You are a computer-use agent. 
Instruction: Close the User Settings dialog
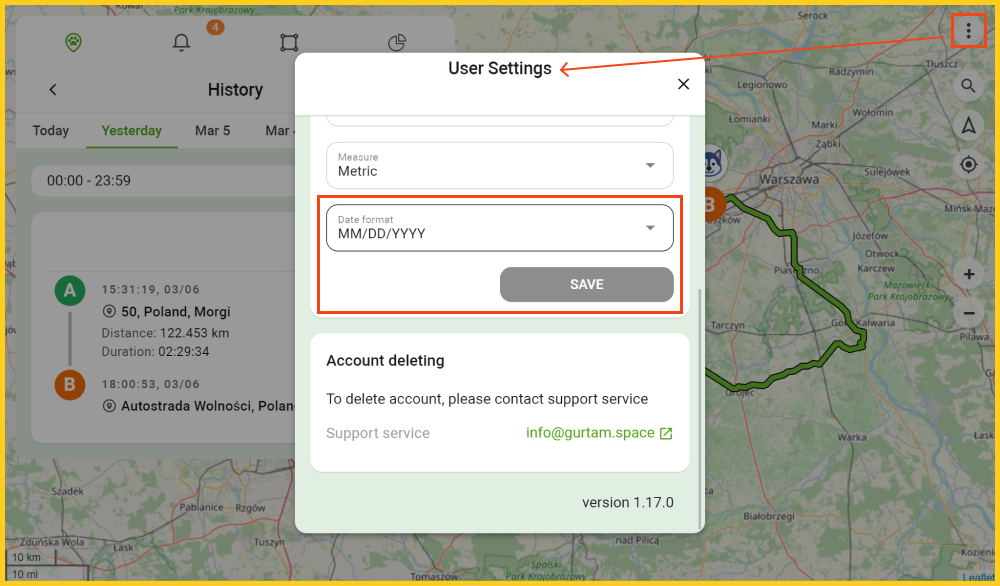point(683,84)
